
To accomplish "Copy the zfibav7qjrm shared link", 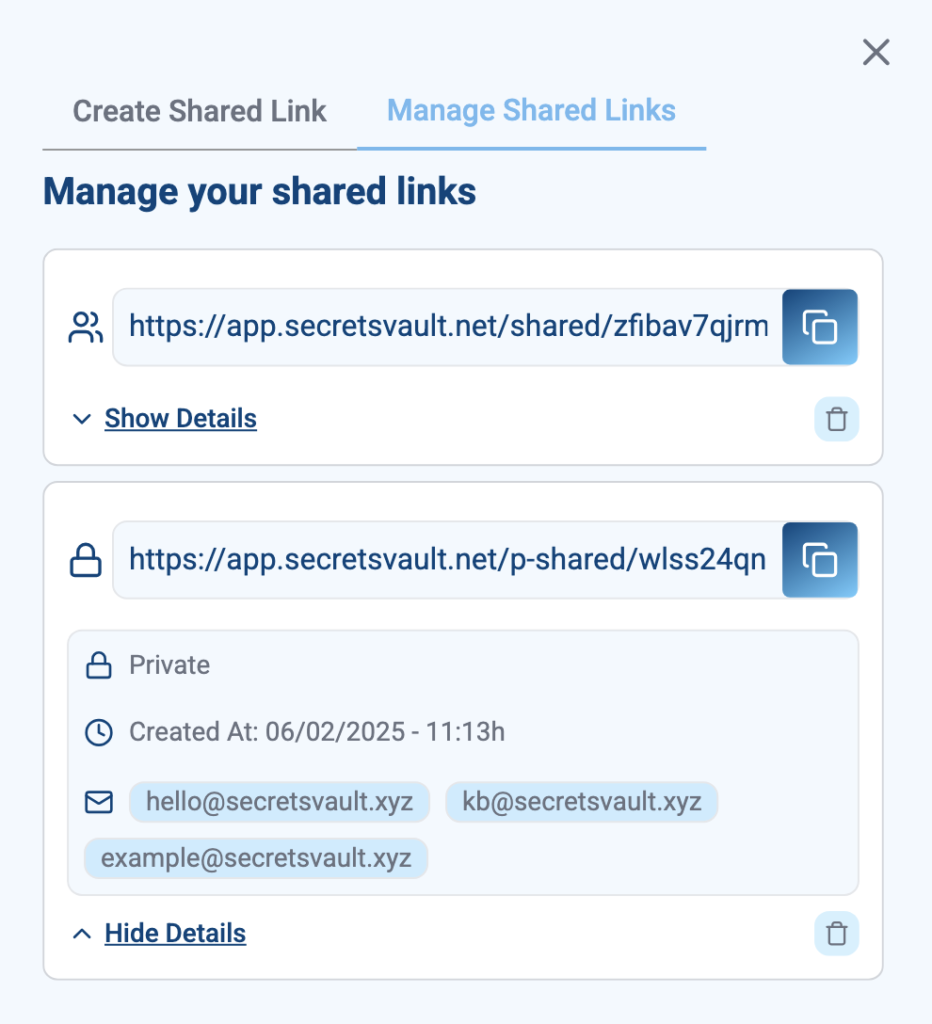I will coord(820,327).
